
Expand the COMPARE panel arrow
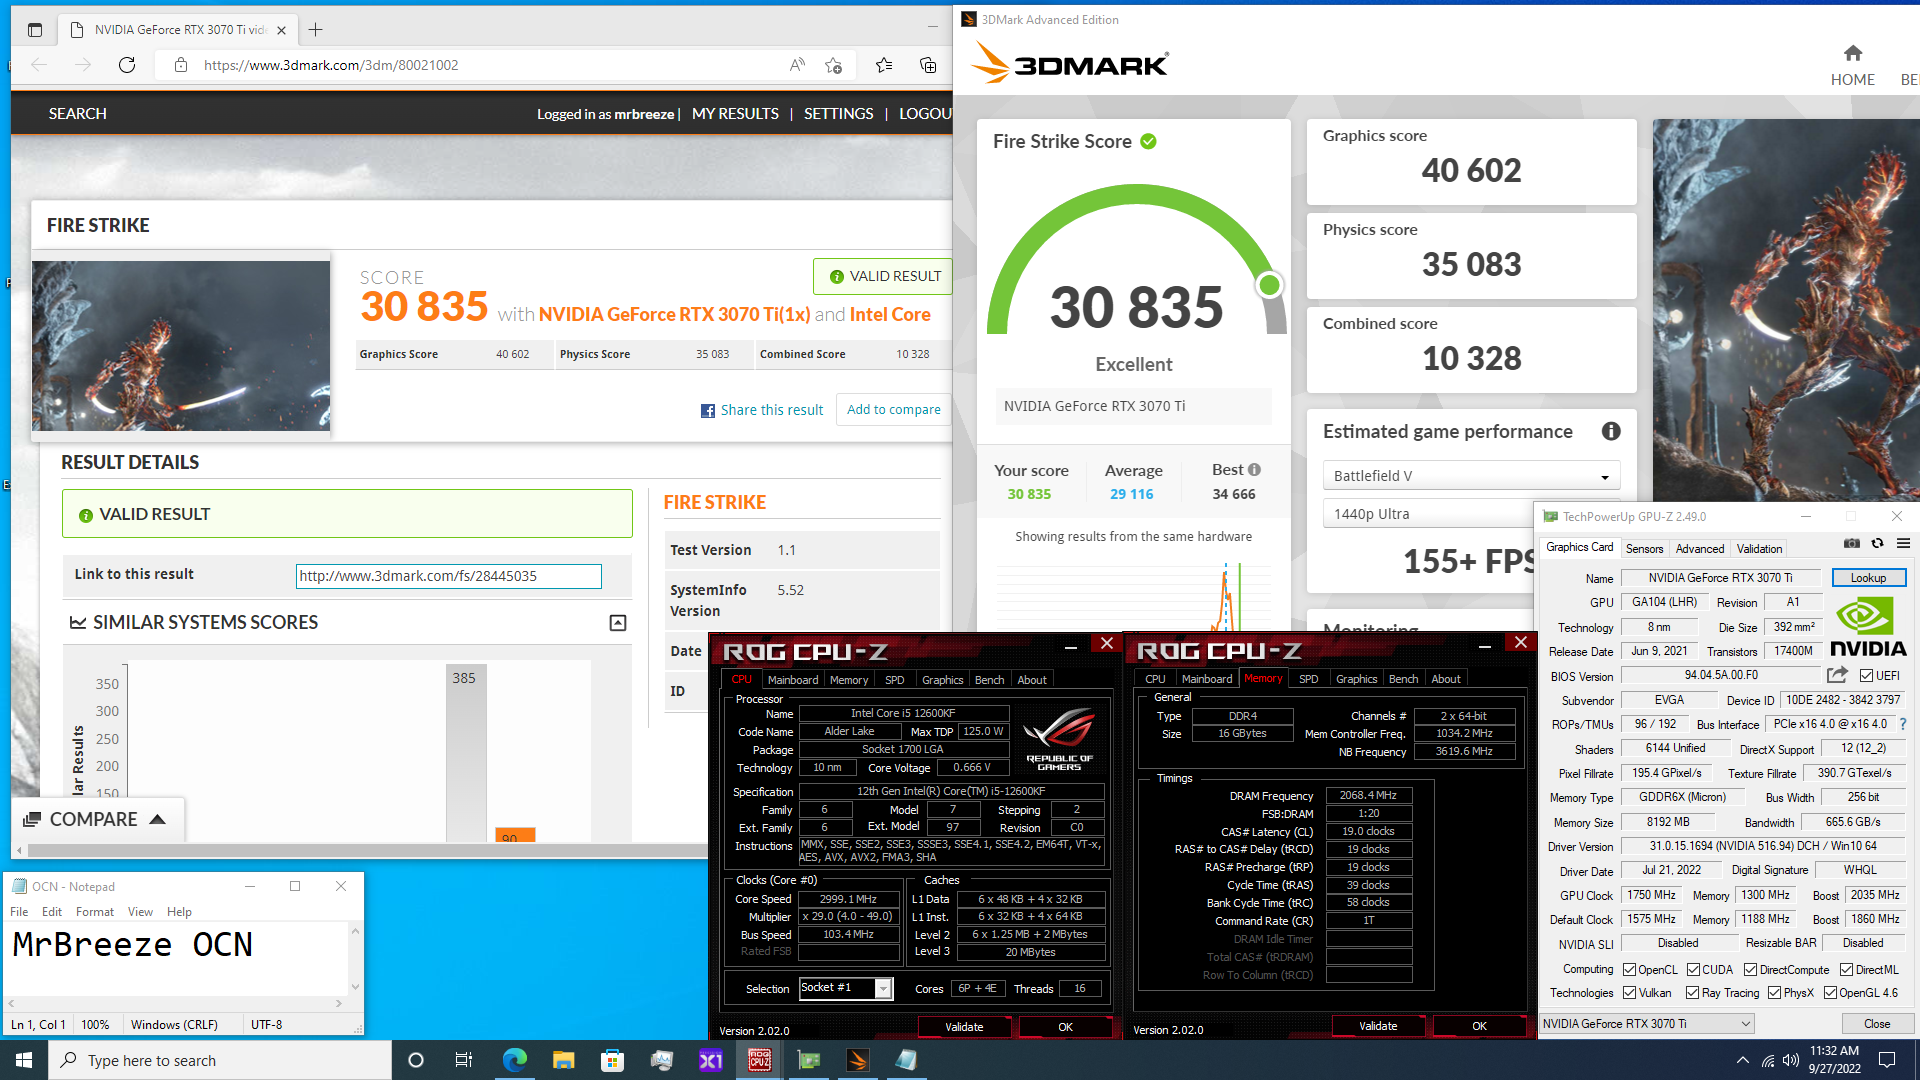157,820
